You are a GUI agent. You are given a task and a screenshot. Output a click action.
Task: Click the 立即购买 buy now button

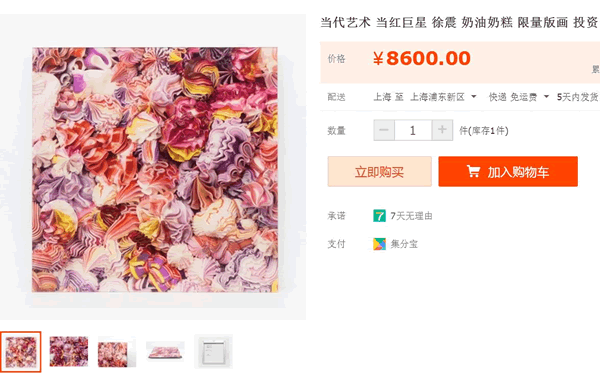380,171
